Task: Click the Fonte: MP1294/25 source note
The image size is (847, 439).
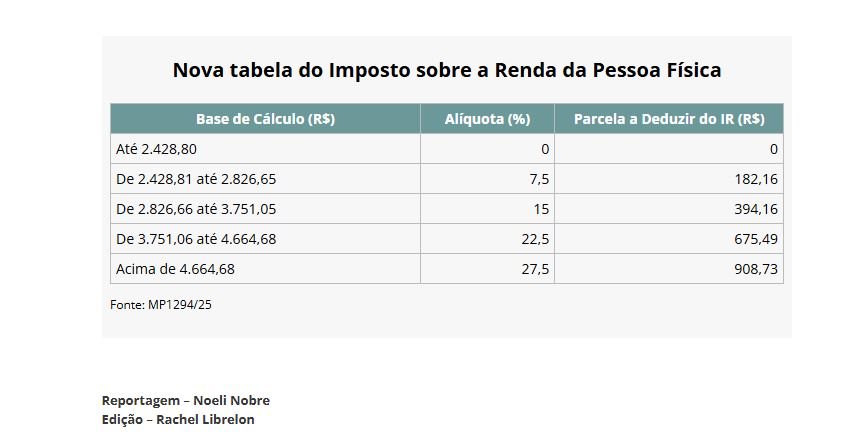Action: [161, 304]
